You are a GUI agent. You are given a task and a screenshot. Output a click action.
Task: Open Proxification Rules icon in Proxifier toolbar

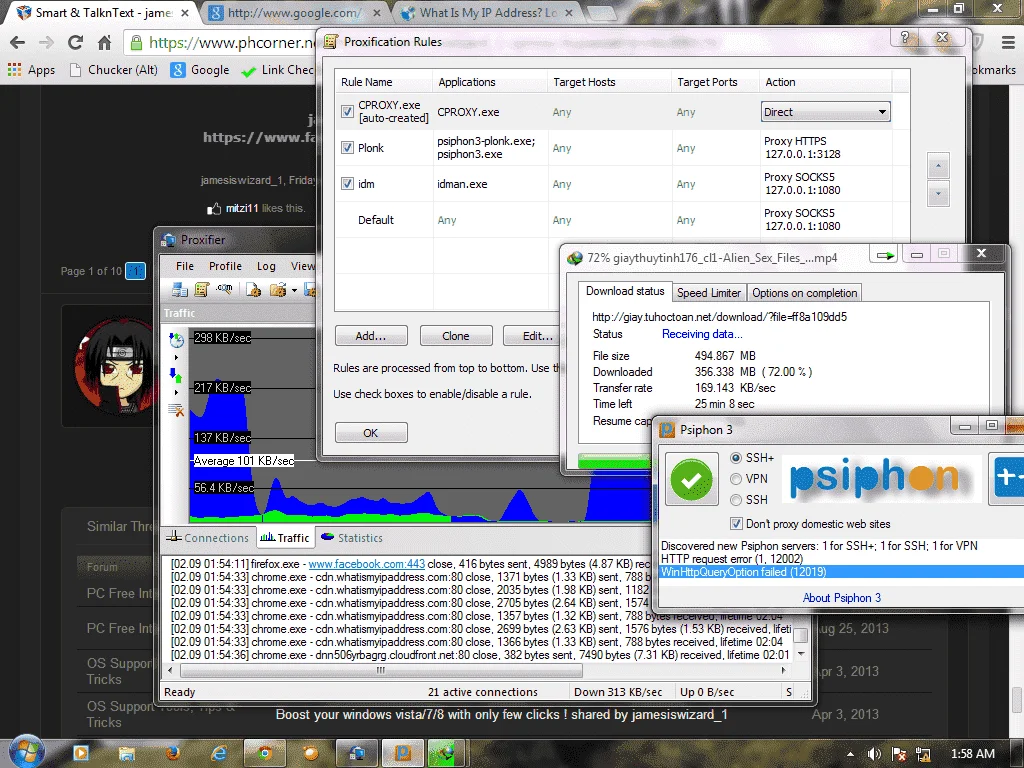(202, 289)
